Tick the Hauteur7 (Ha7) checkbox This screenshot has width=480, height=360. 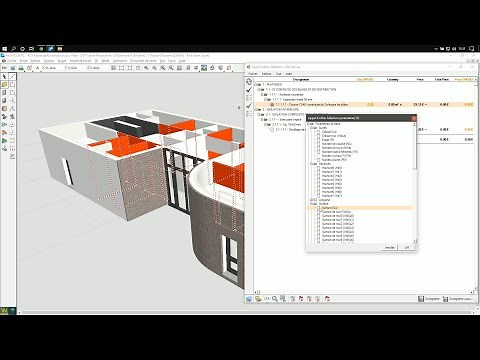click(318, 196)
